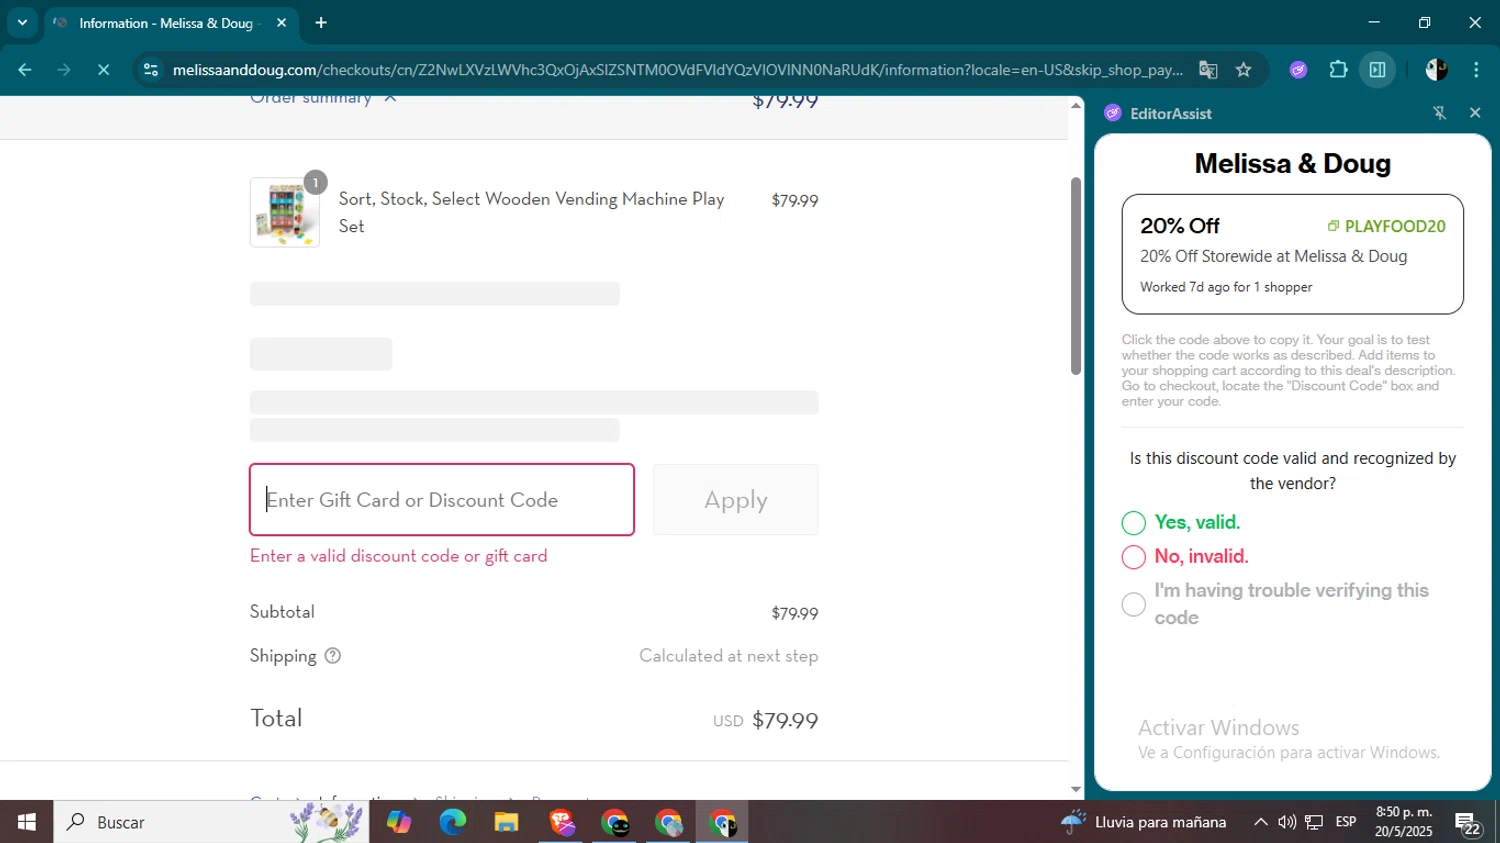Image resolution: width=1500 pixels, height=843 pixels.
Task: Open the EditorAssist extension icon in toolbar
Action: pyautogui.click(x=1298, y=70)
